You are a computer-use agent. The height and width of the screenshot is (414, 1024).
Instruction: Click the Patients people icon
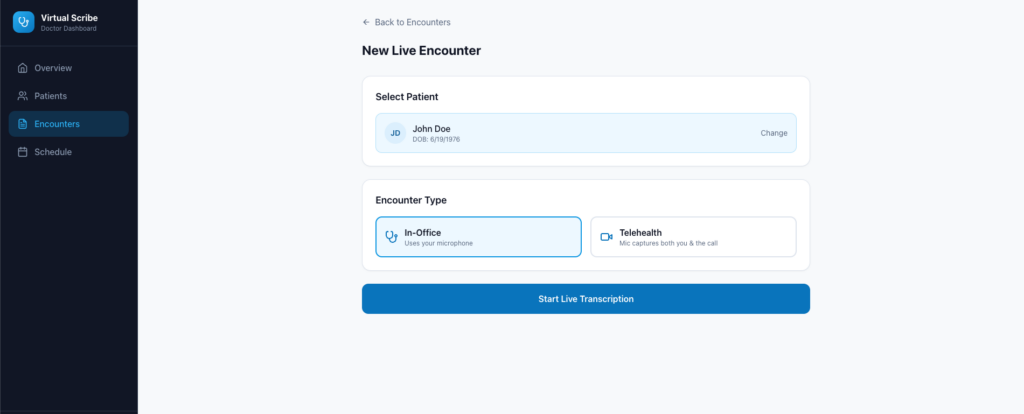click(x=23, y=96)
